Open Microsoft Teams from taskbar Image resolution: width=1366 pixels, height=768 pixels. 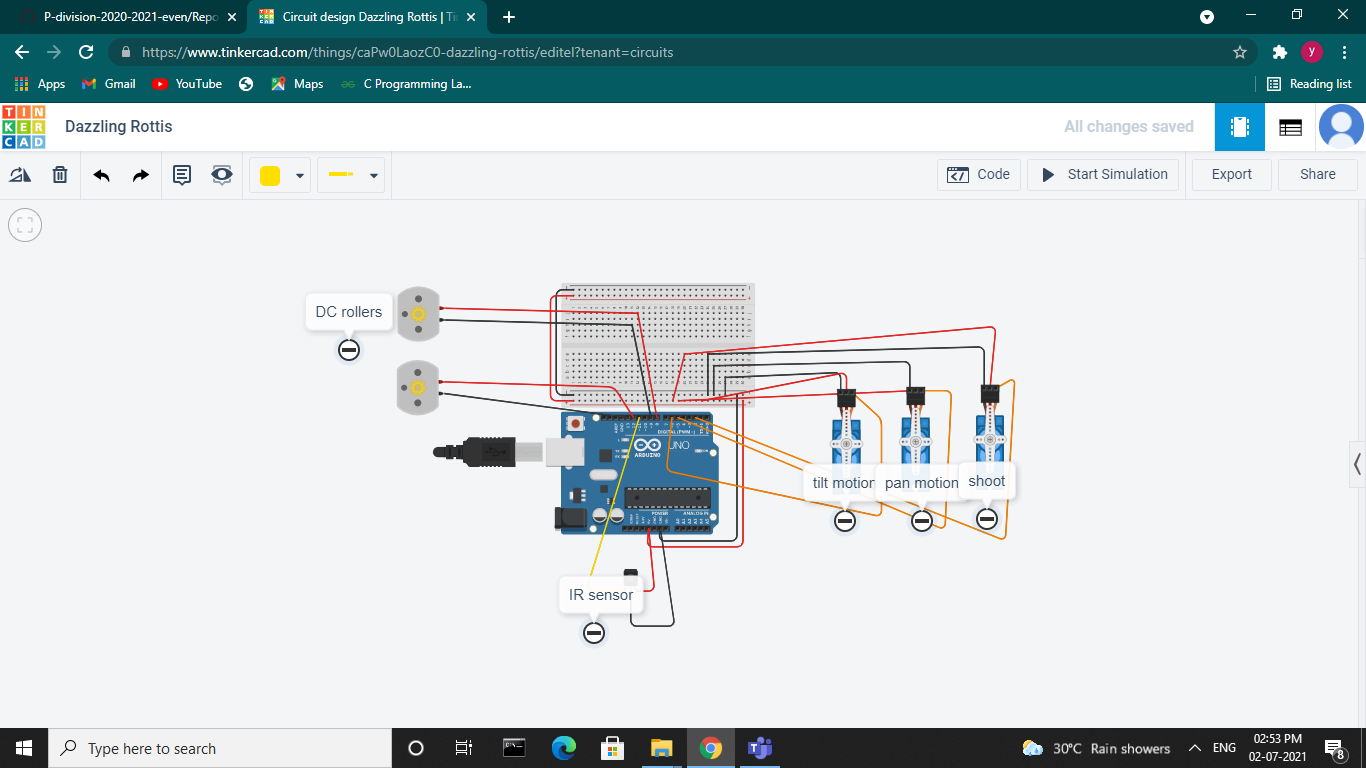759,748
